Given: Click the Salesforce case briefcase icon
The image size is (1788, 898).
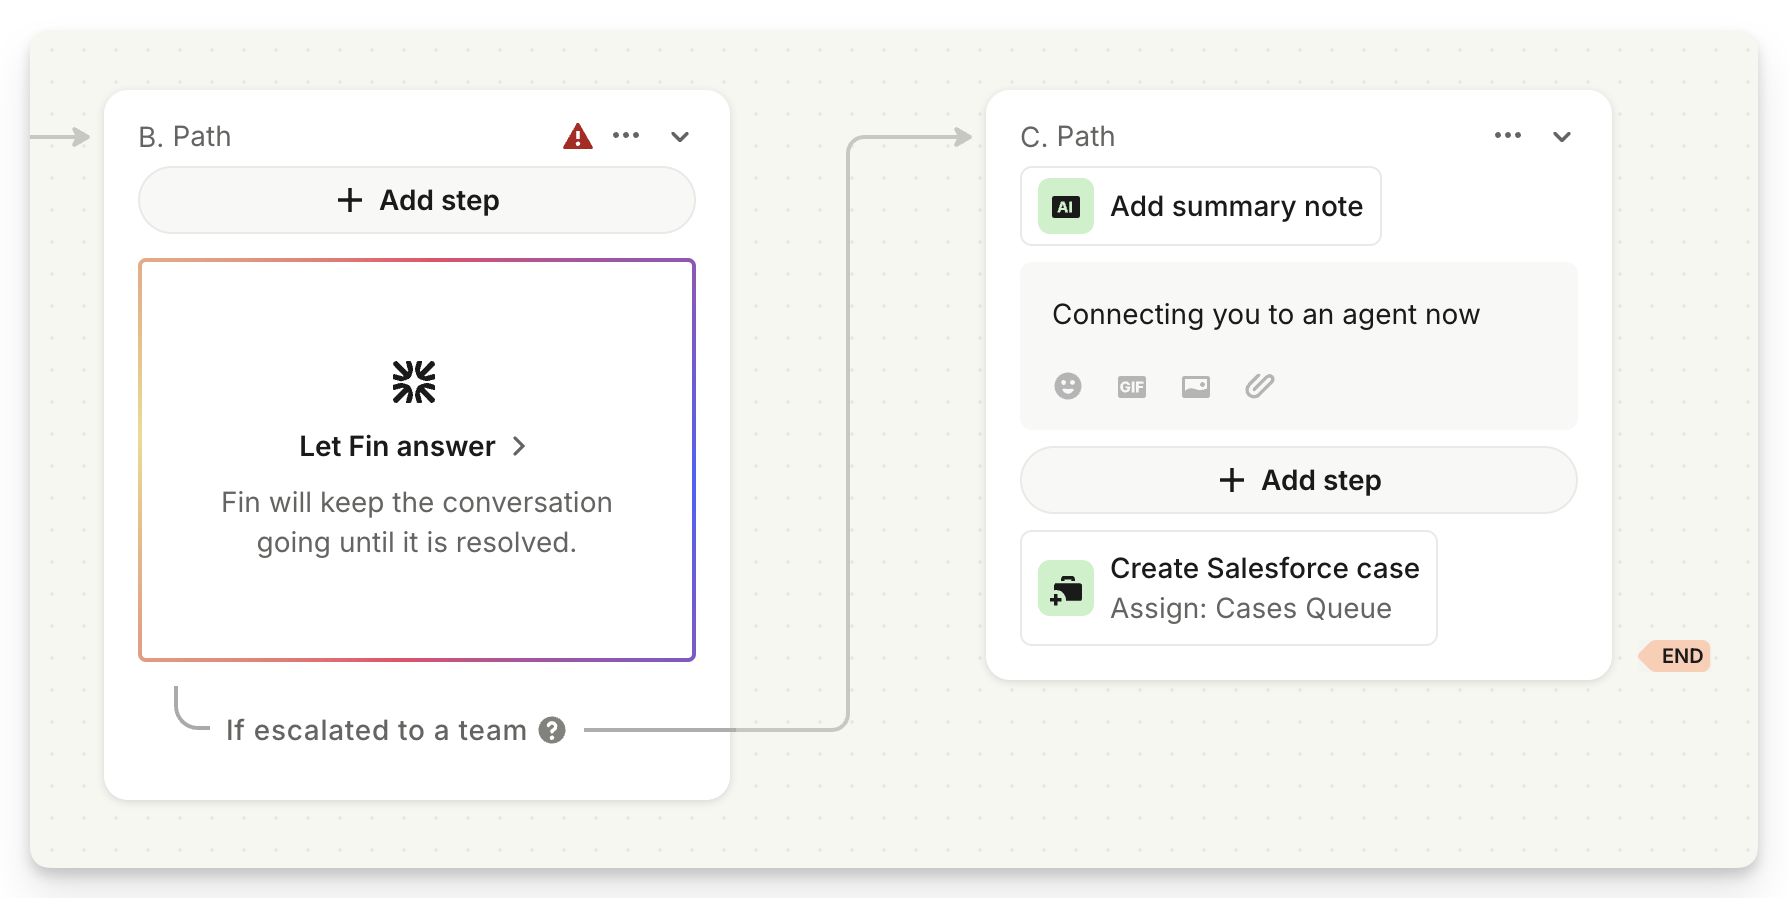Looking at the screenshot, I should [1066, 588].
